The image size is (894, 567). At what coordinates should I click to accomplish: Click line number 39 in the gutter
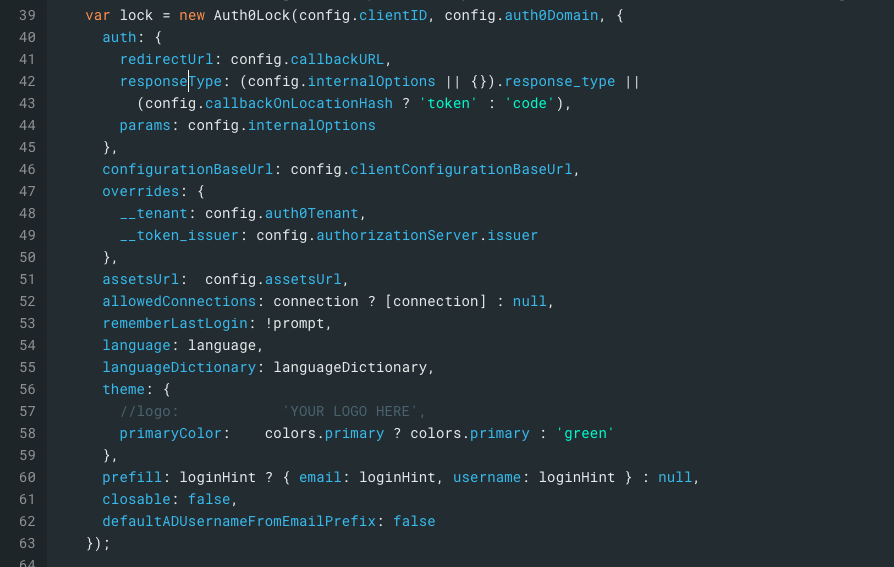pyautogui.click(x=27, y=15)
